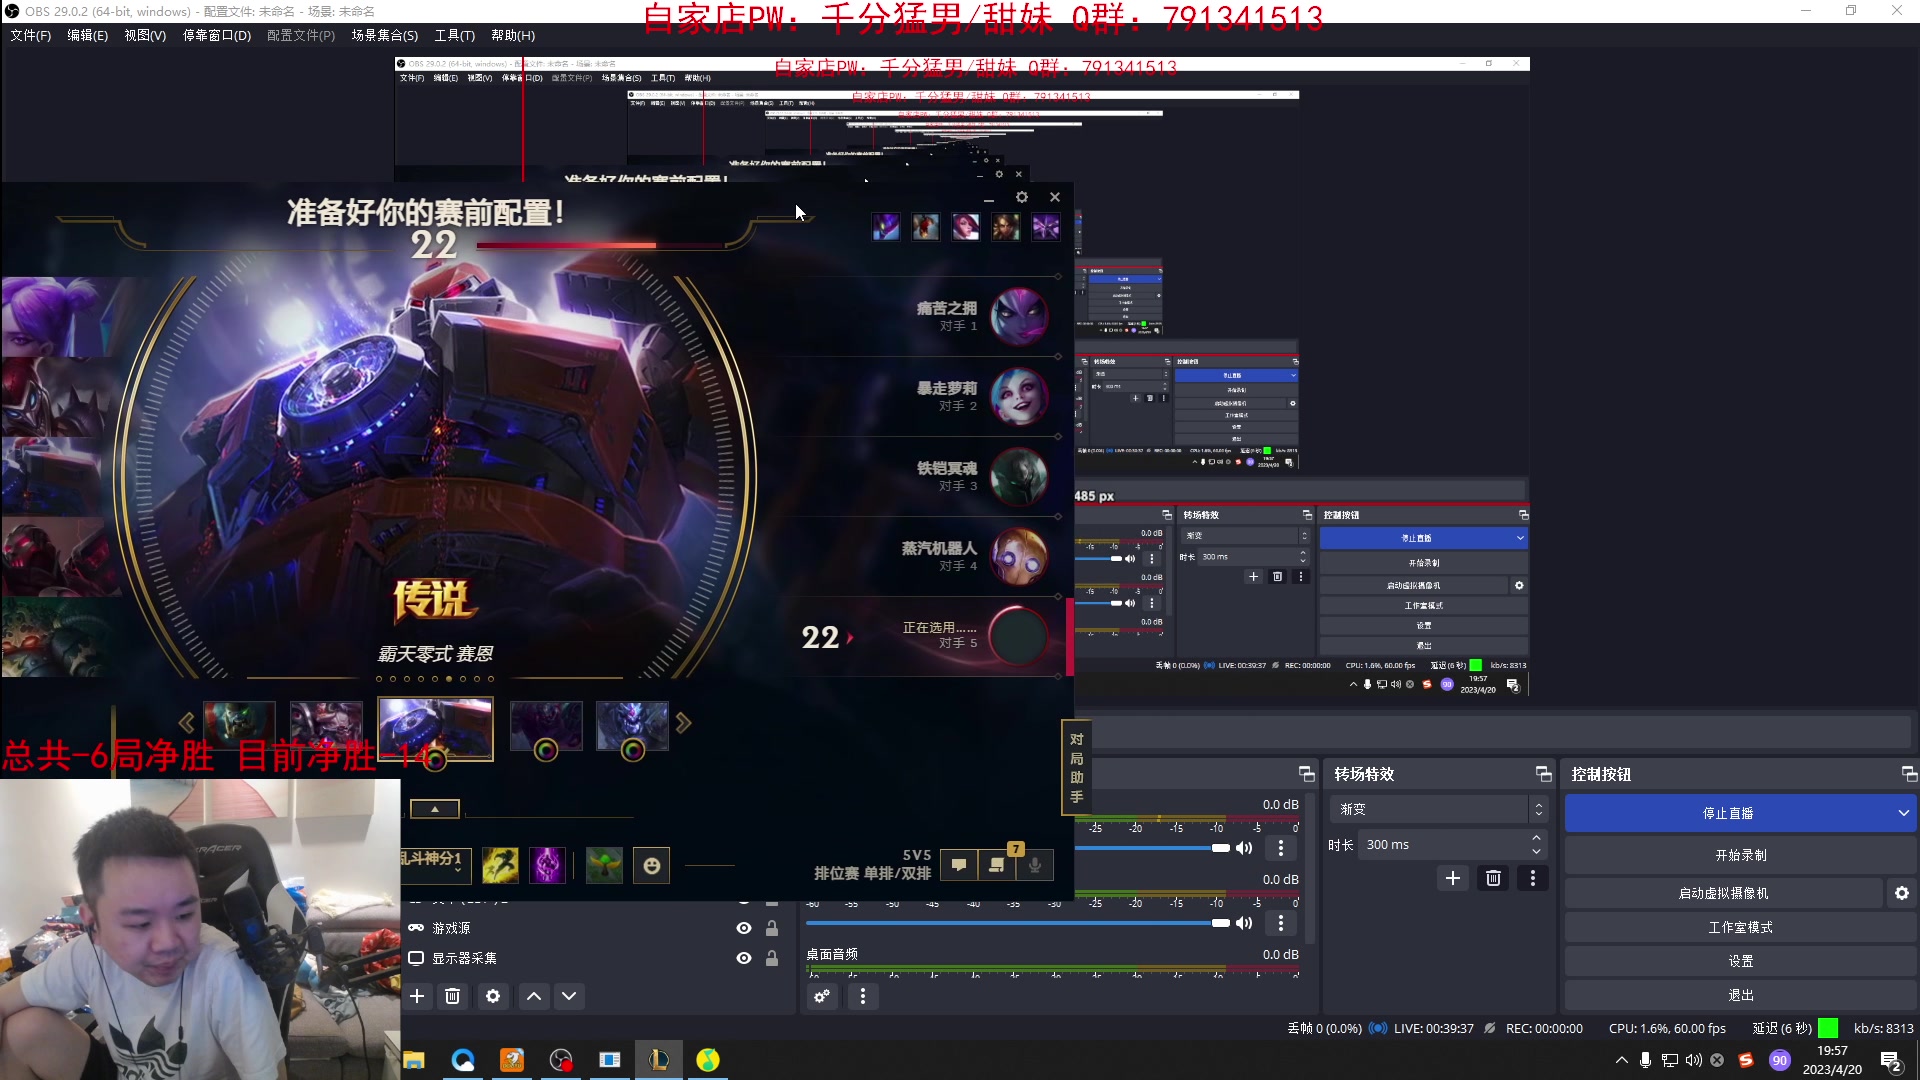Add a new source with plus button
This screenshot has width=1920, height=1080.
417,996
